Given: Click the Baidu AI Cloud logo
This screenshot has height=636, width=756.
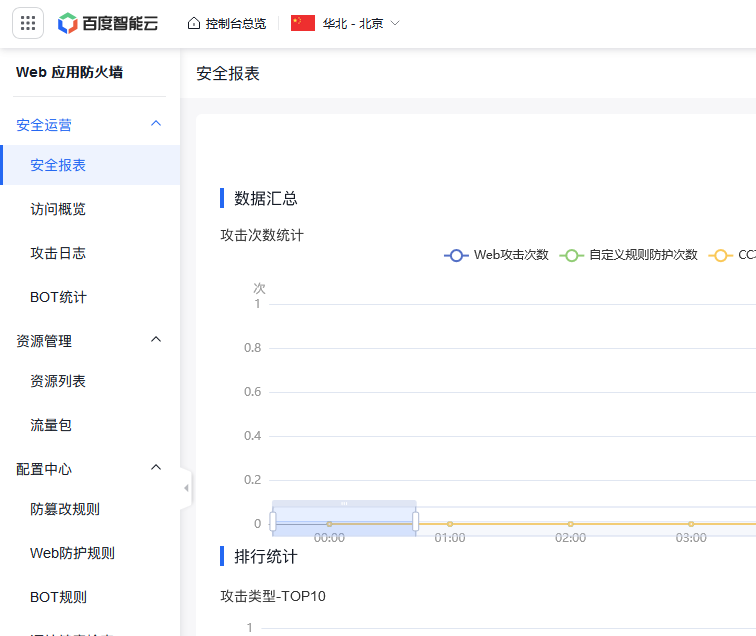Looking at the screenshot, I should pyautogui.click(x=108, y=23).
